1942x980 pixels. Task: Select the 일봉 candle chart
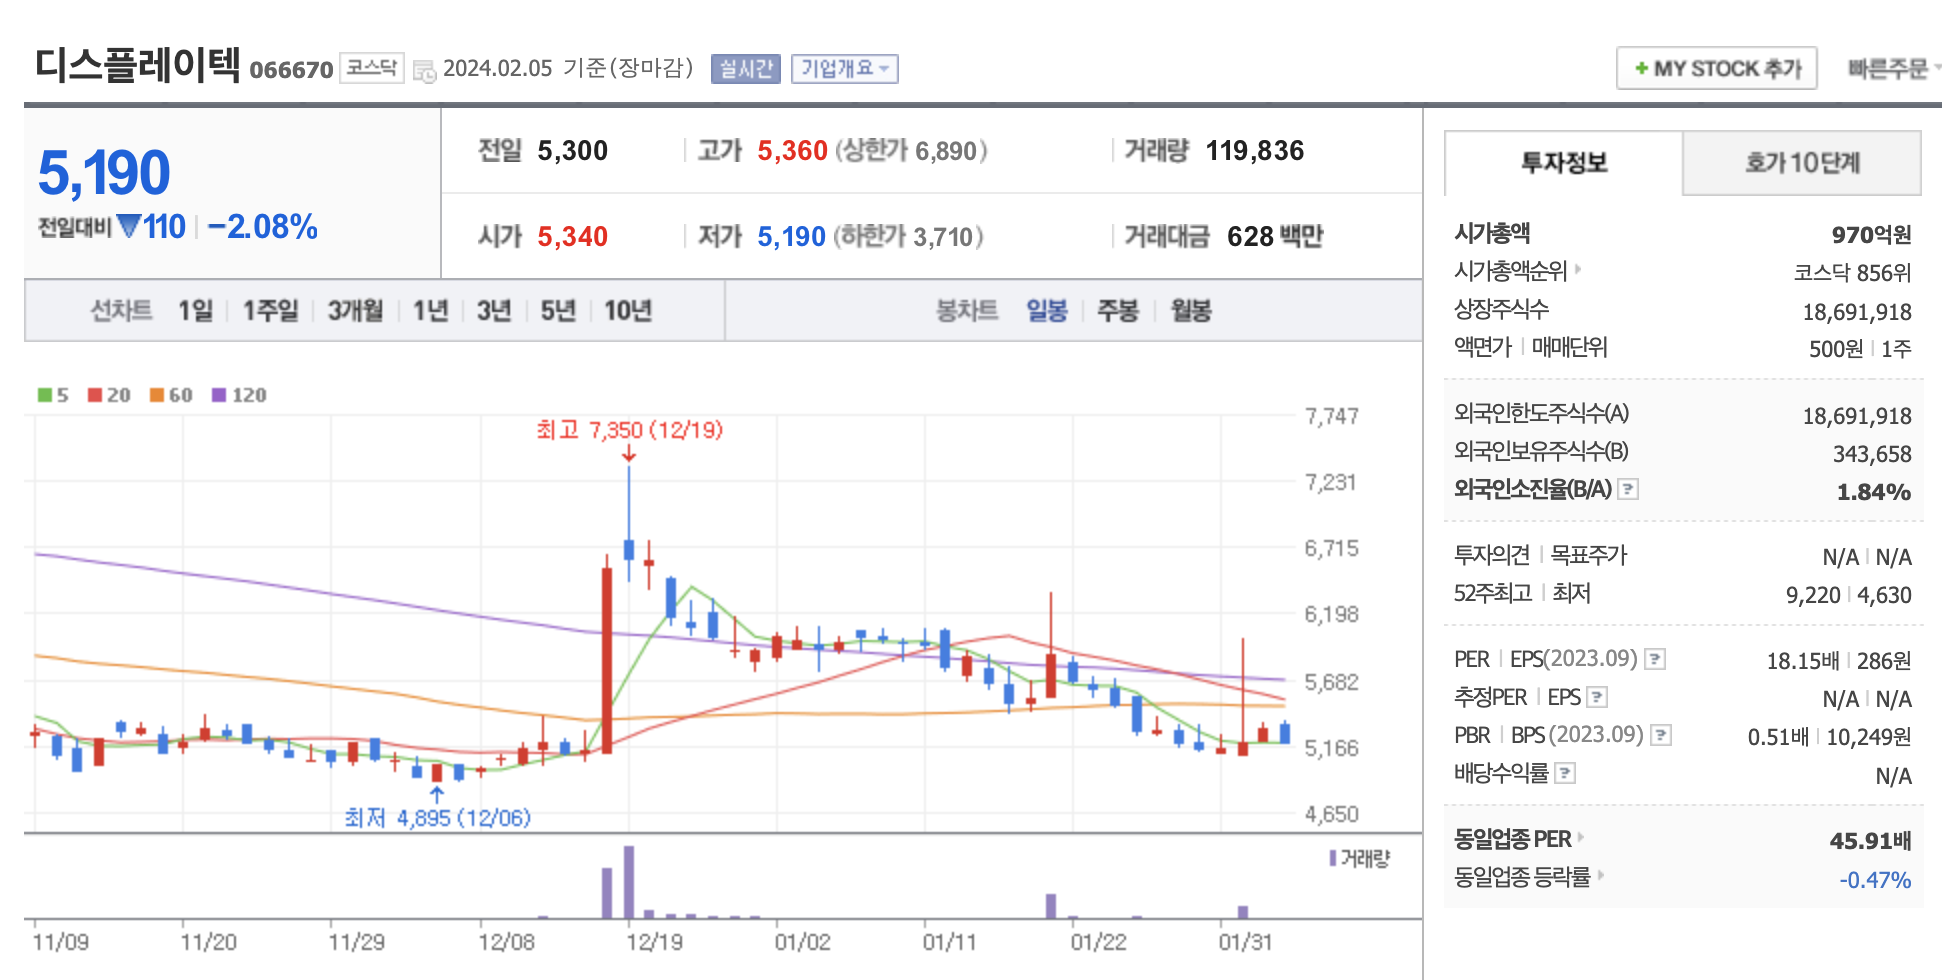(1047, 311)
